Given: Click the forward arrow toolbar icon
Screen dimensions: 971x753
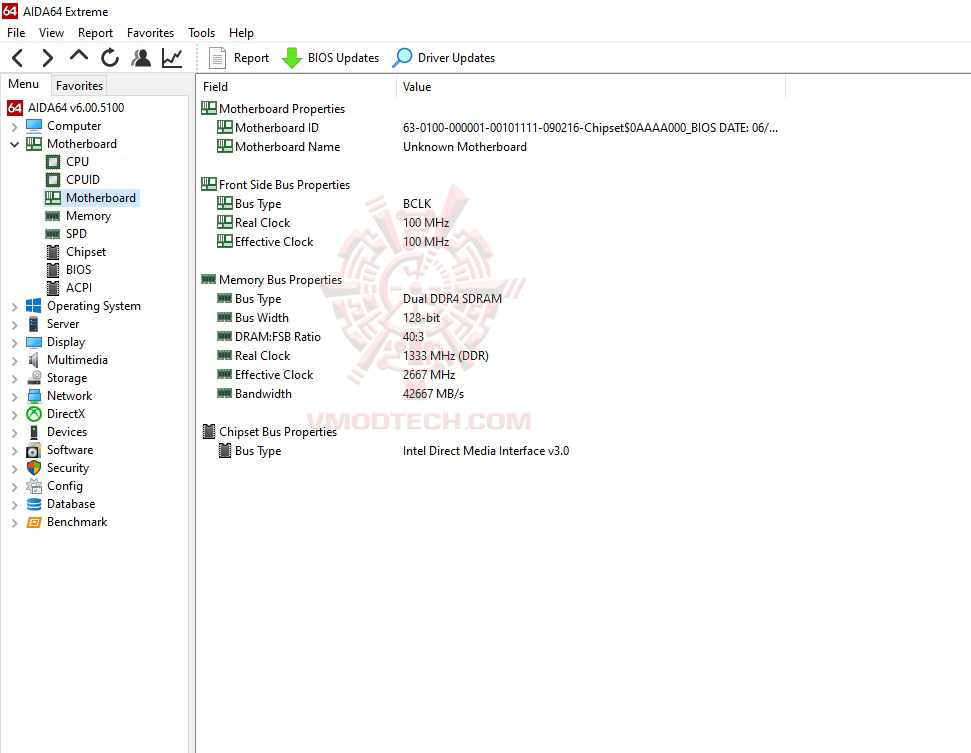Looking at the screenshot, I should pyautogui.click(x=46, y=57).
